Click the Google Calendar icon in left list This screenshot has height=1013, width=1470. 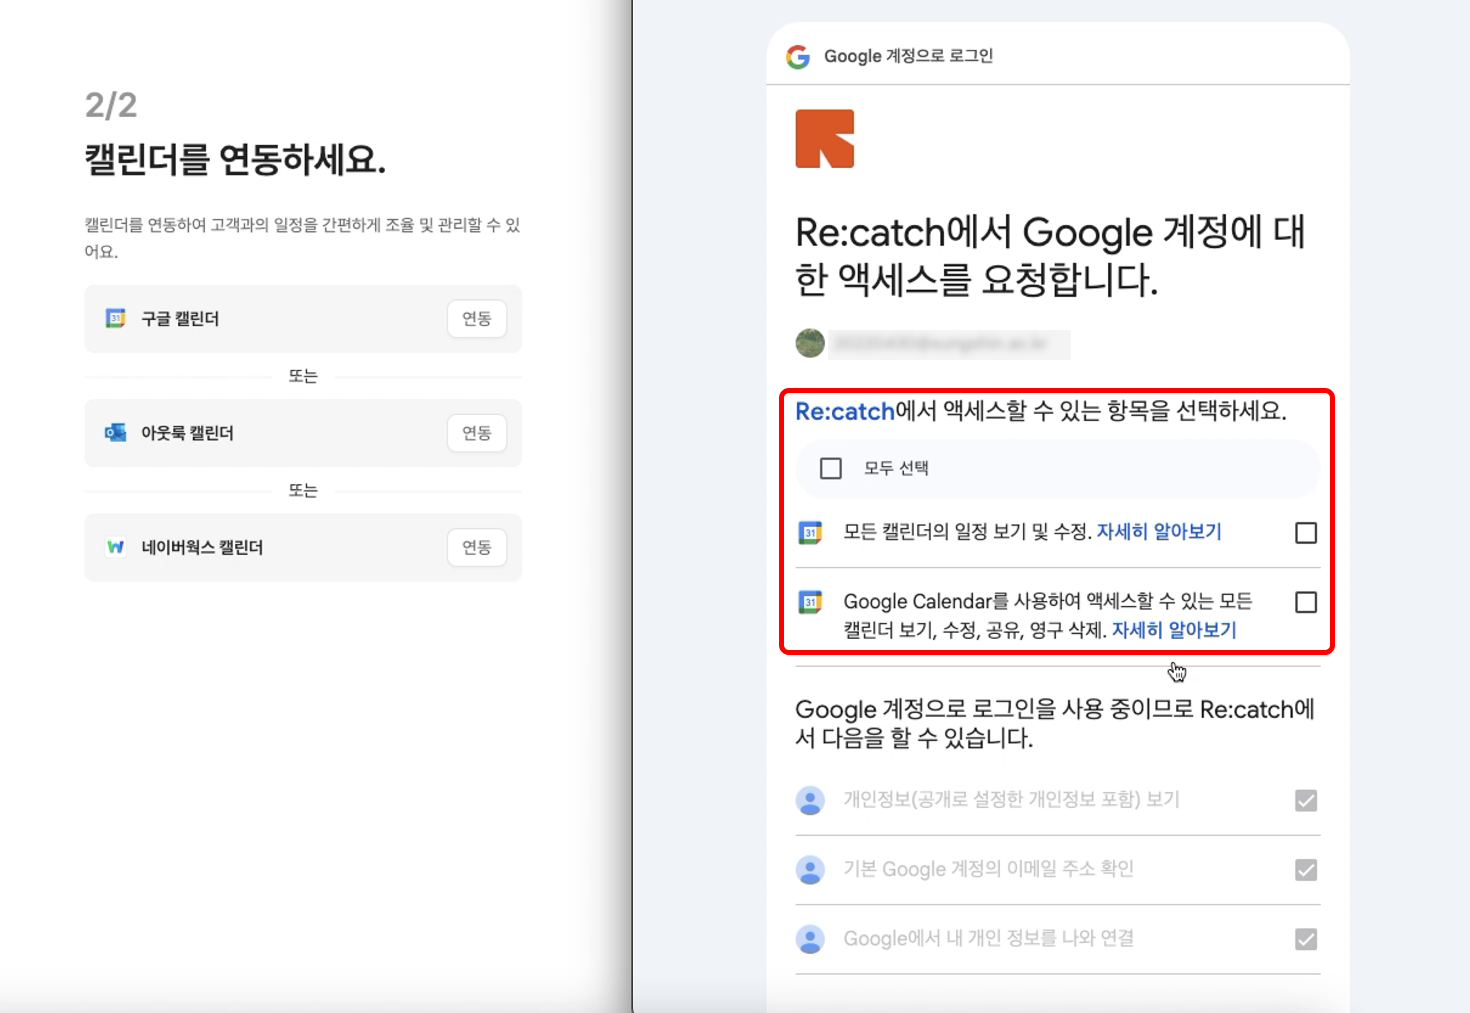[116, 318]
